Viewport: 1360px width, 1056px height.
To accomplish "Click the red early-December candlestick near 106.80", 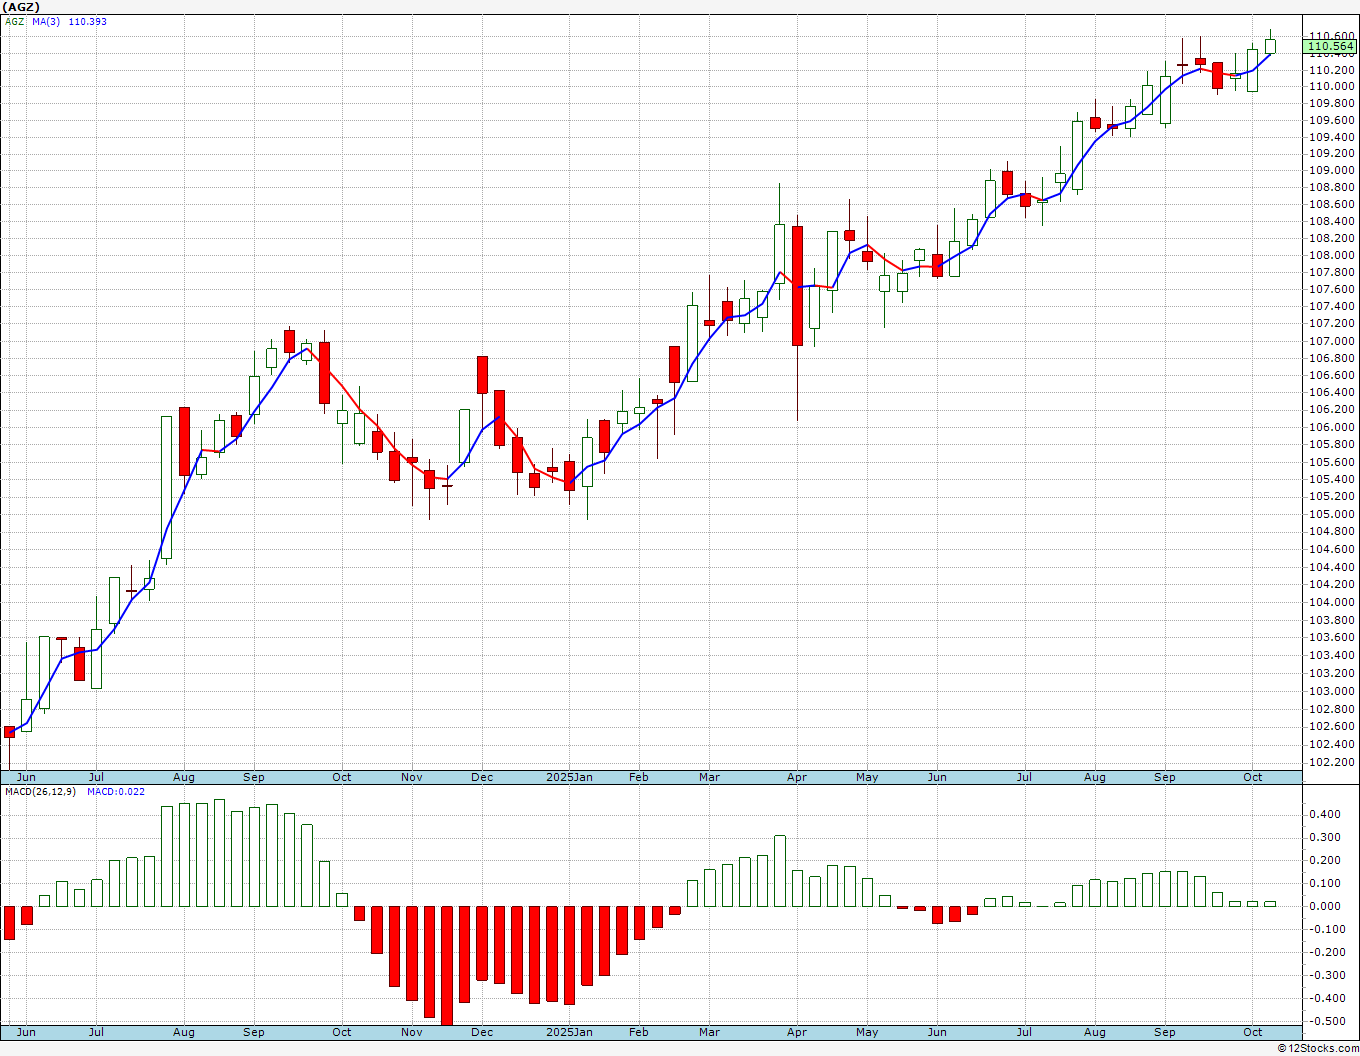I will (482, 374).
